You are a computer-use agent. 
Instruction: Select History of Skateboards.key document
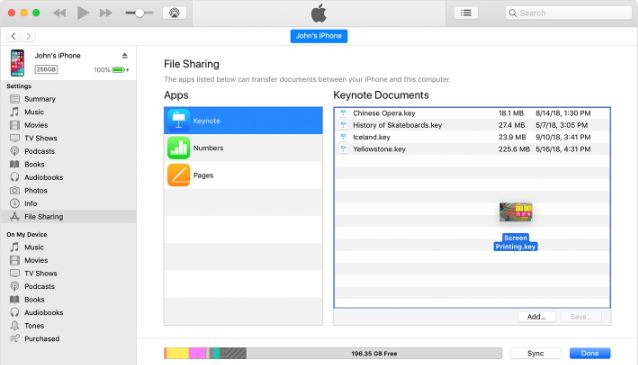[x=472, y=125]
